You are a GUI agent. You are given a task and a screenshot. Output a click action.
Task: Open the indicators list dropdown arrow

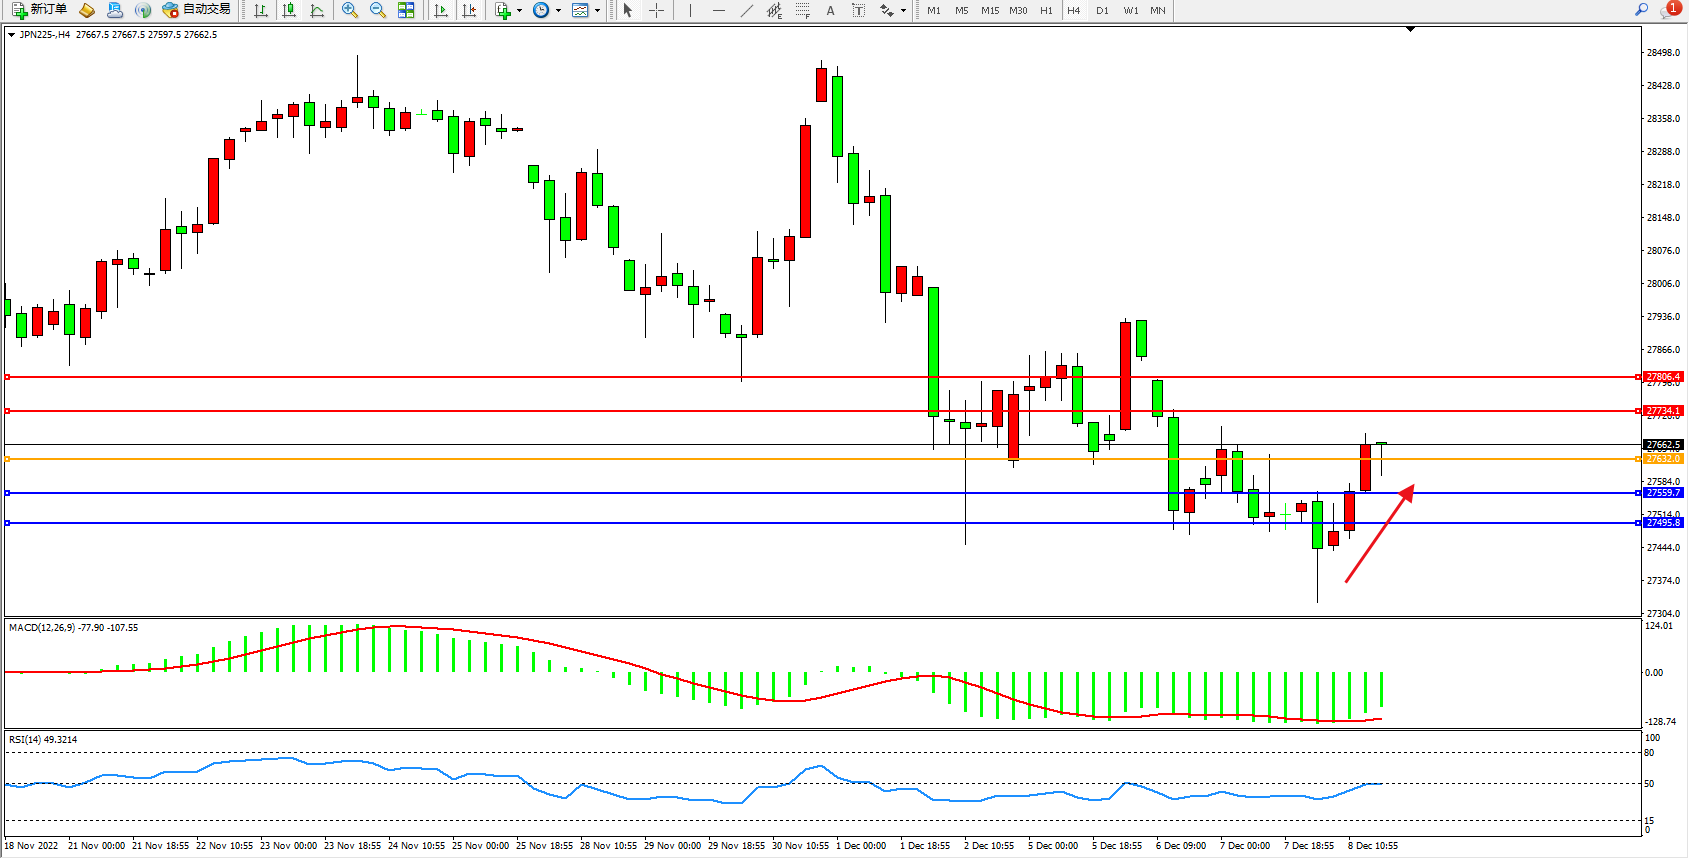pos(519,10)
